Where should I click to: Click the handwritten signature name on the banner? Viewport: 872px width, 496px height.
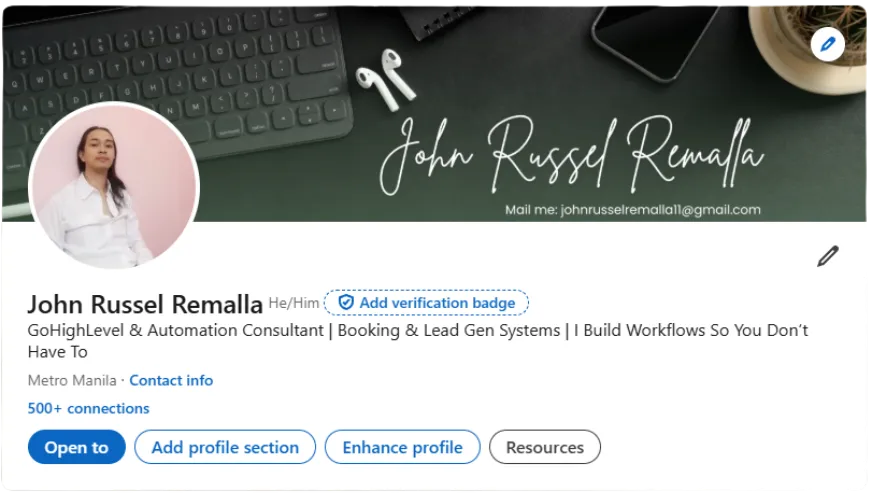click(x=572, y=153)
